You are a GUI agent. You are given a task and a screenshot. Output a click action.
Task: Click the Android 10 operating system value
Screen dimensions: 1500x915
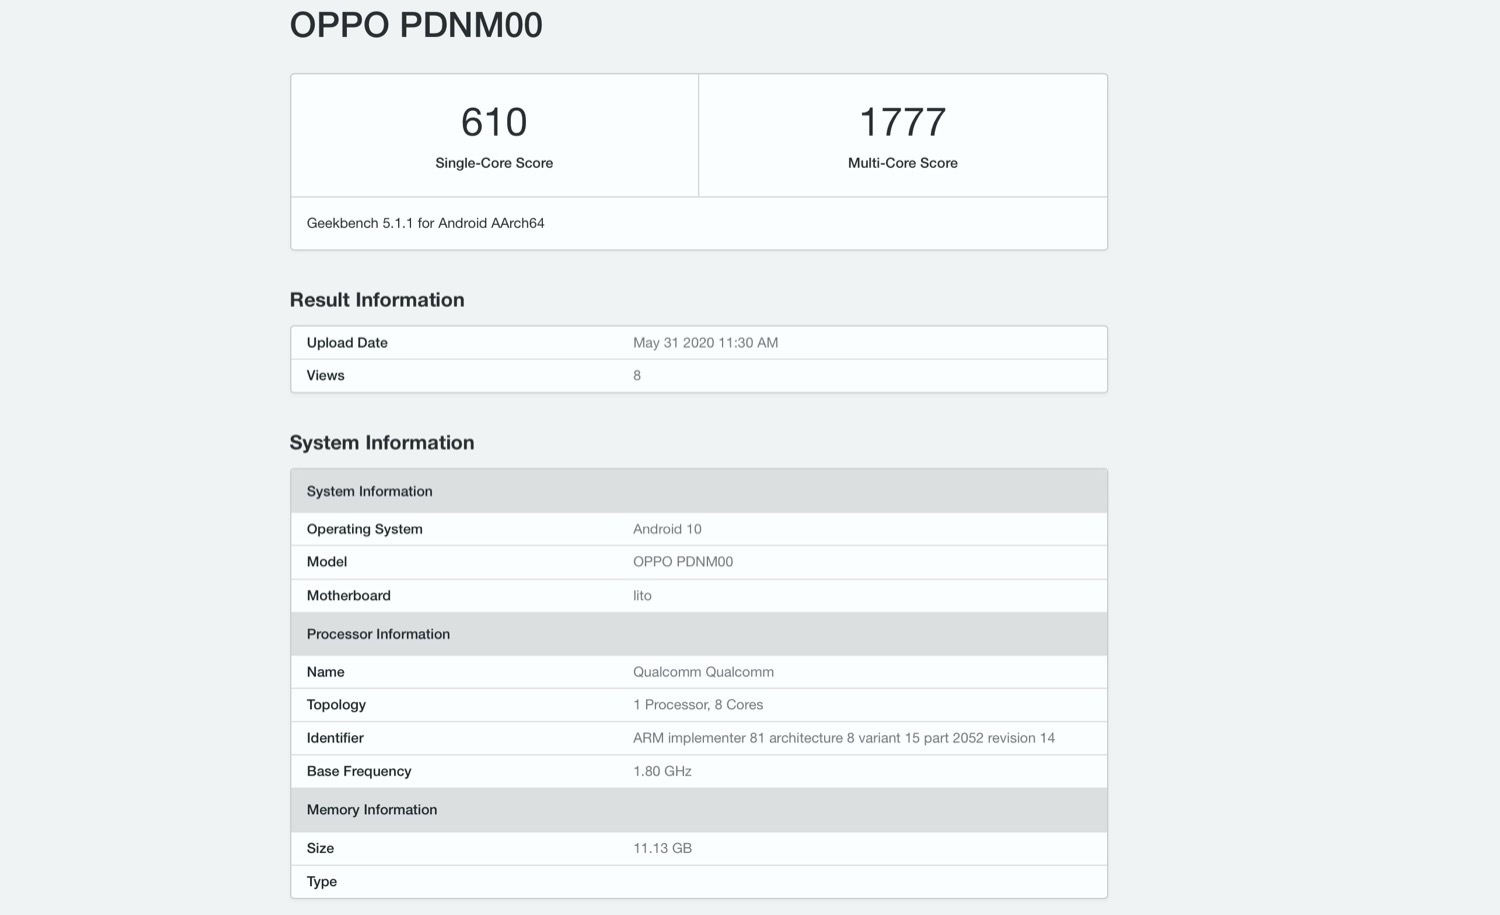[x=667, y=529]
